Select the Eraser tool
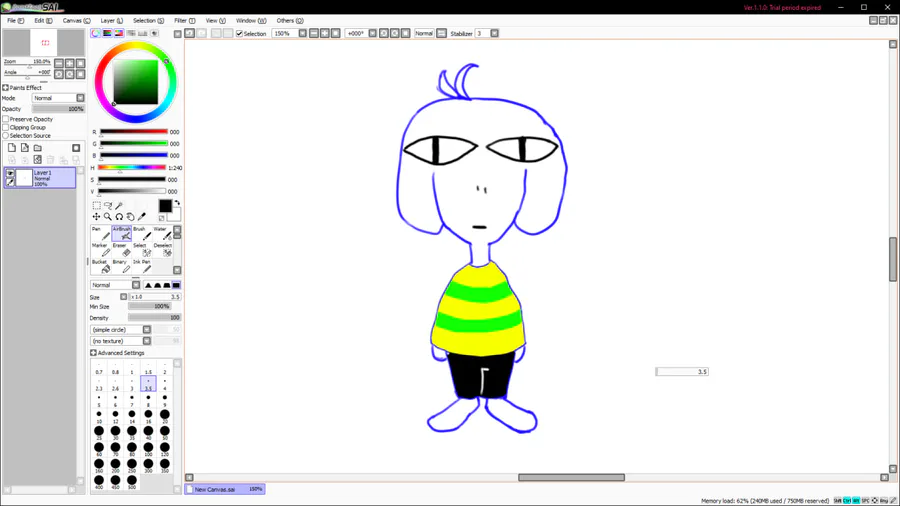 click(122, 250)
